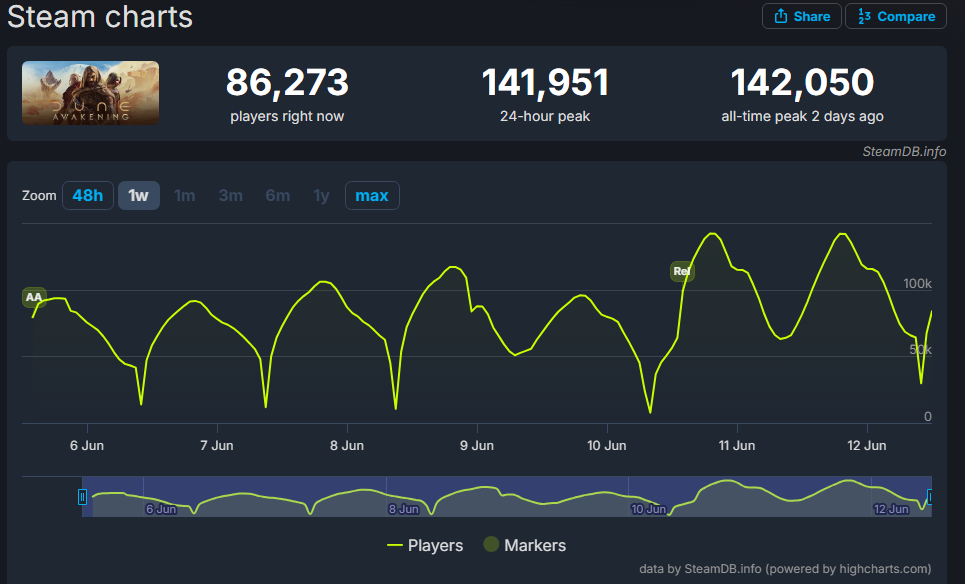
Task: Select the 1m zoom range
Action: click(x=185, y=196)
